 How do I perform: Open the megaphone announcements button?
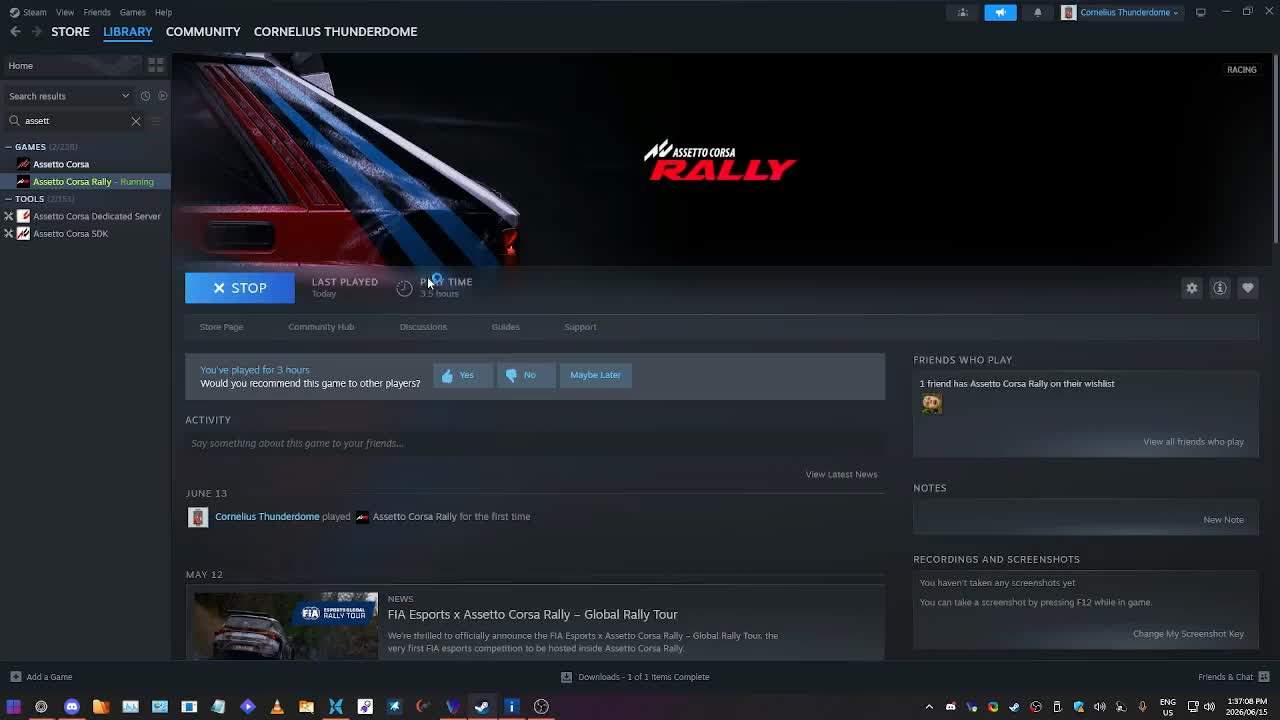pyautogui.click(x=1000, y=12)
